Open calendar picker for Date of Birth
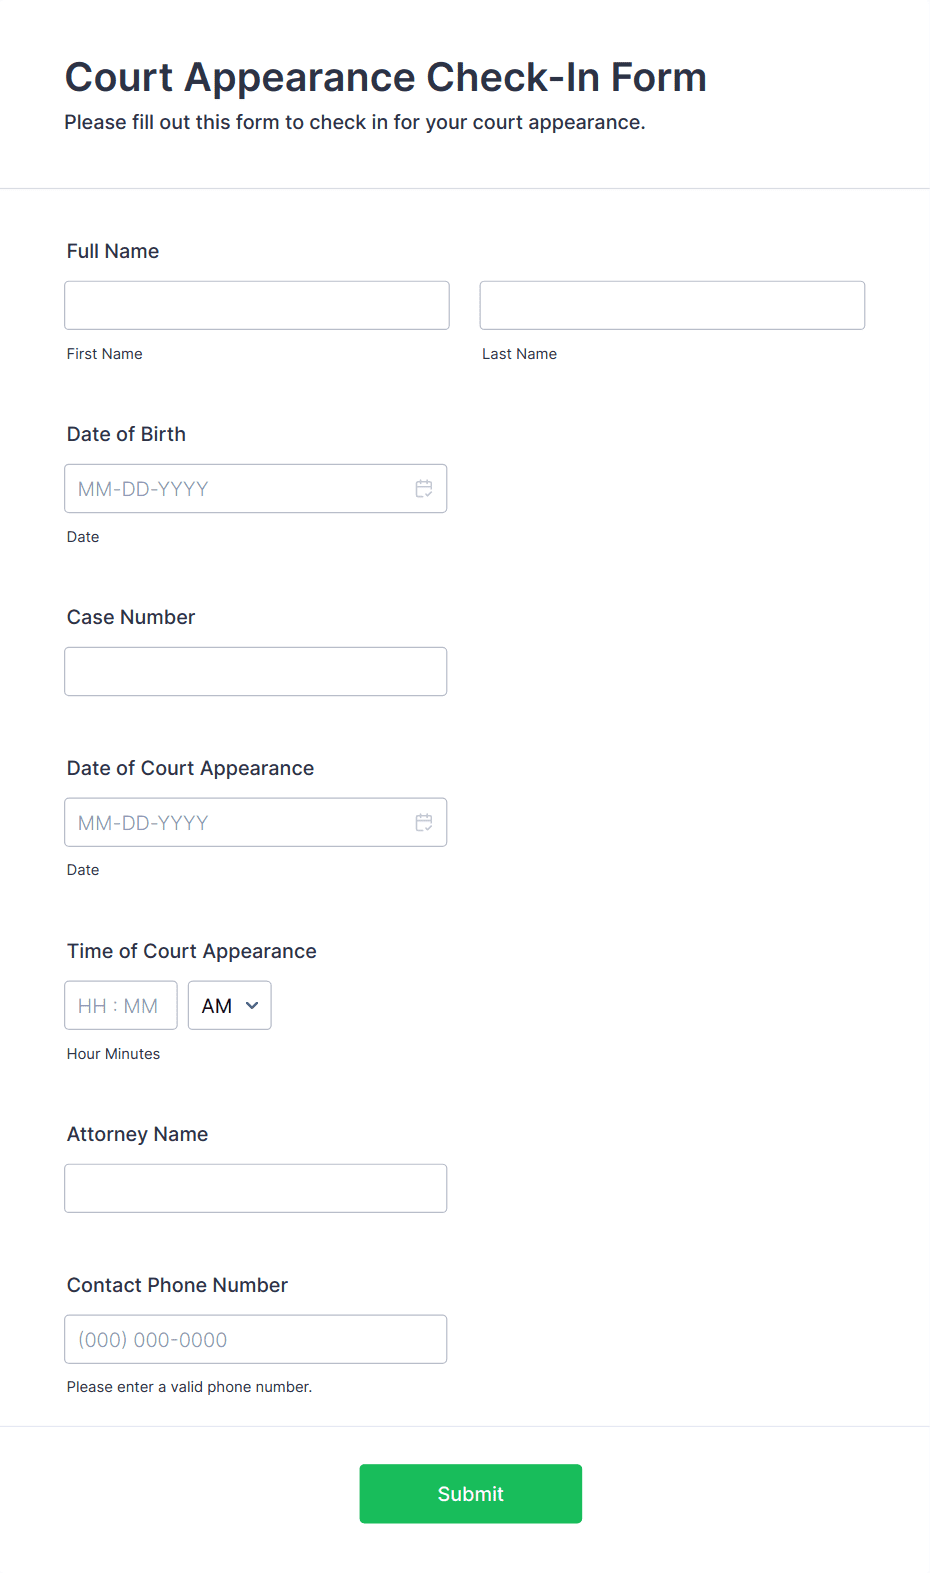The image size is (930, 1573). (424, 489)
